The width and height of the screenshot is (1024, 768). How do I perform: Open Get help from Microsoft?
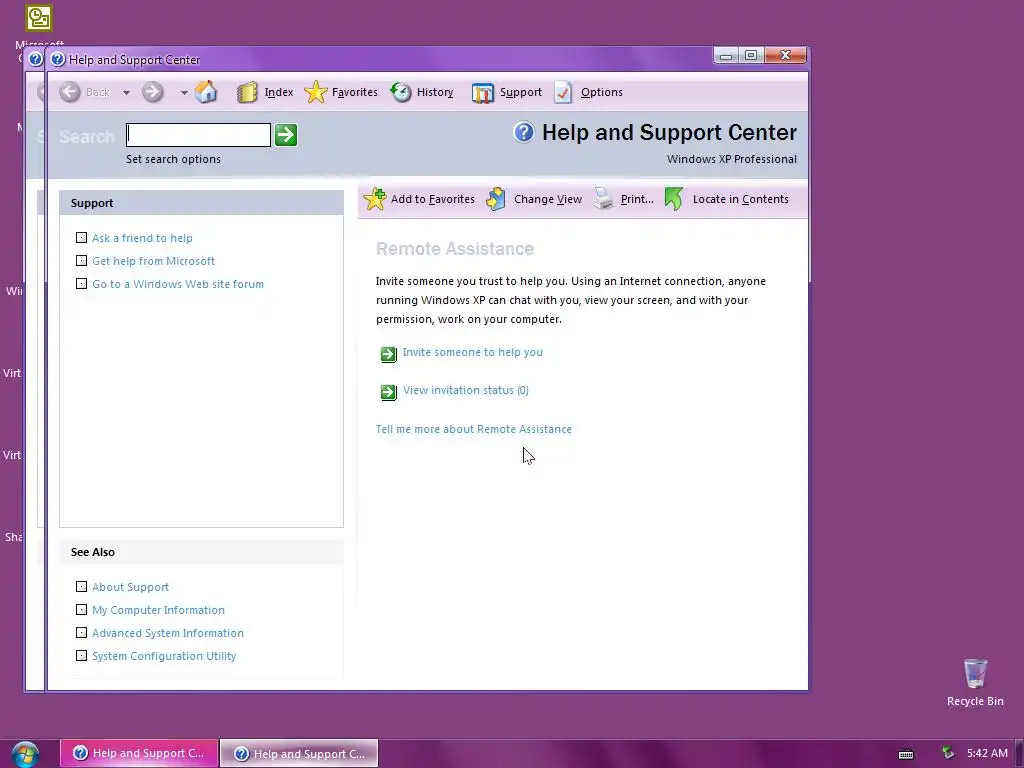[153, 261]
